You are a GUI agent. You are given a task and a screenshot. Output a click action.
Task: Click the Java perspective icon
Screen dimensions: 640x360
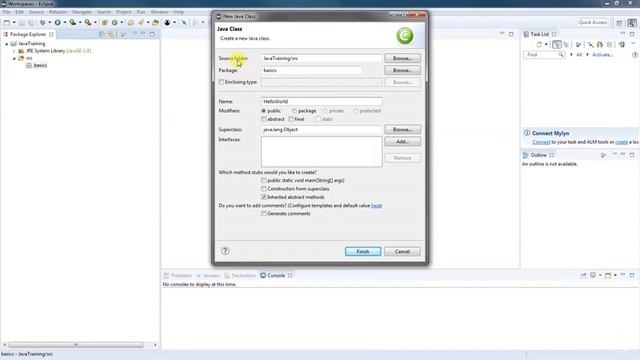[632, 22]
